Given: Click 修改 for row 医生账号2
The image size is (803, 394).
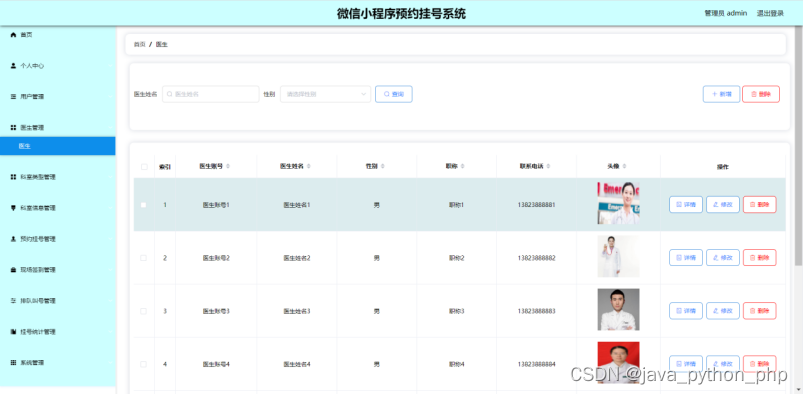Looking at the screenshot, I should click(723, 258).
